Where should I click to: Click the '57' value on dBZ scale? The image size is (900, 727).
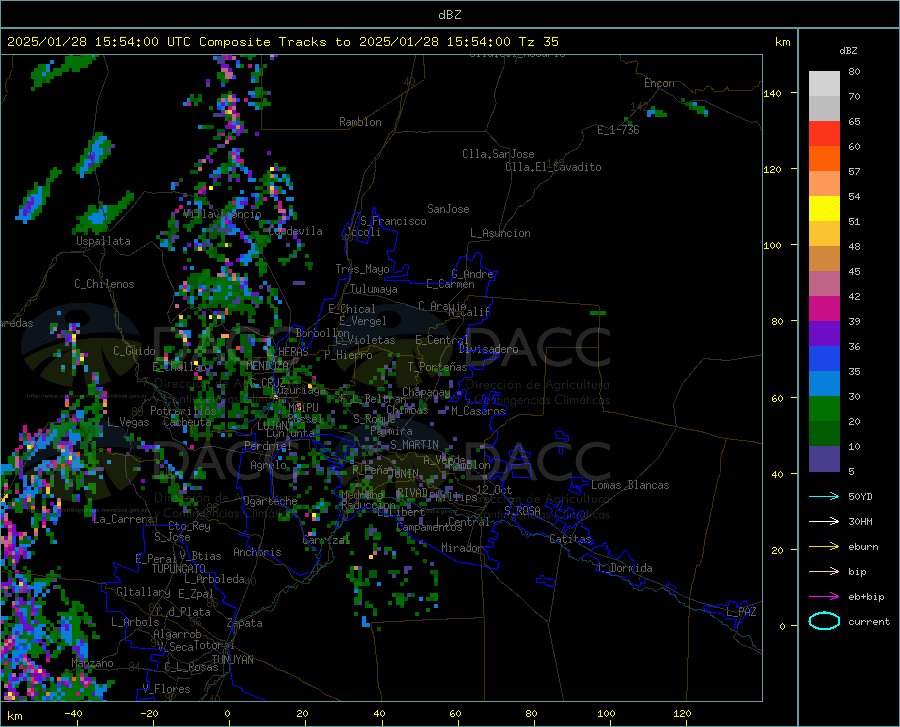pyautogui.click(x=854, y=172)
